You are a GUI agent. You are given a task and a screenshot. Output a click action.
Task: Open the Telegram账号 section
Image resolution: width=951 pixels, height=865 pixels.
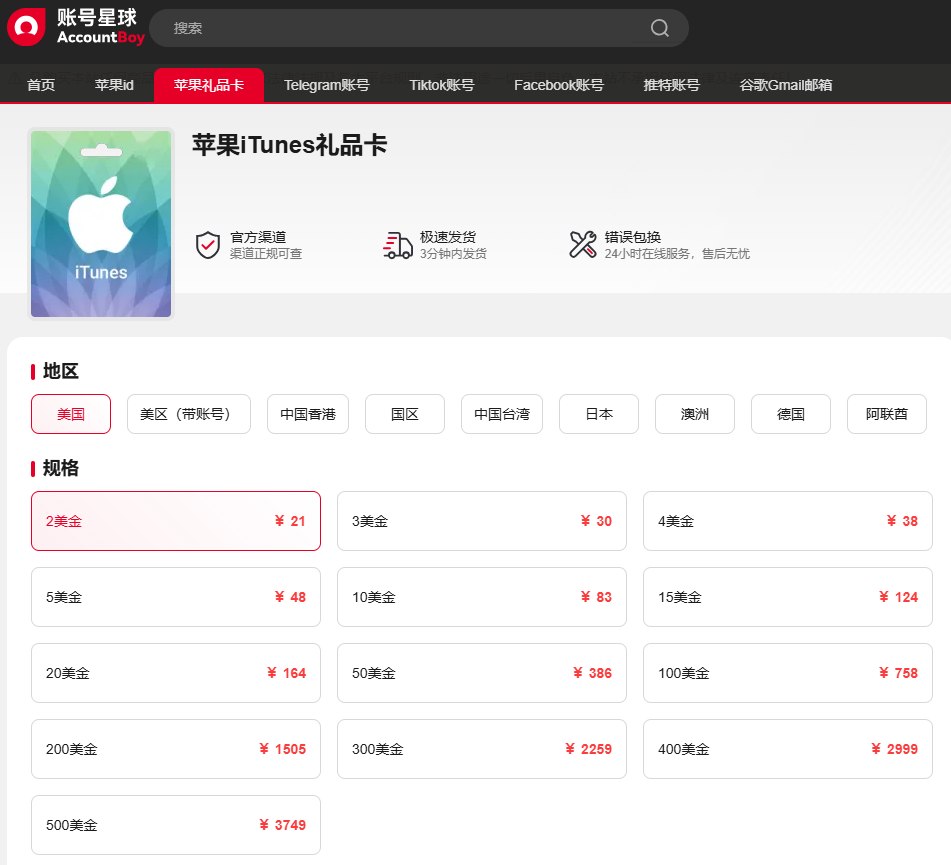click(x=327, y=85)
